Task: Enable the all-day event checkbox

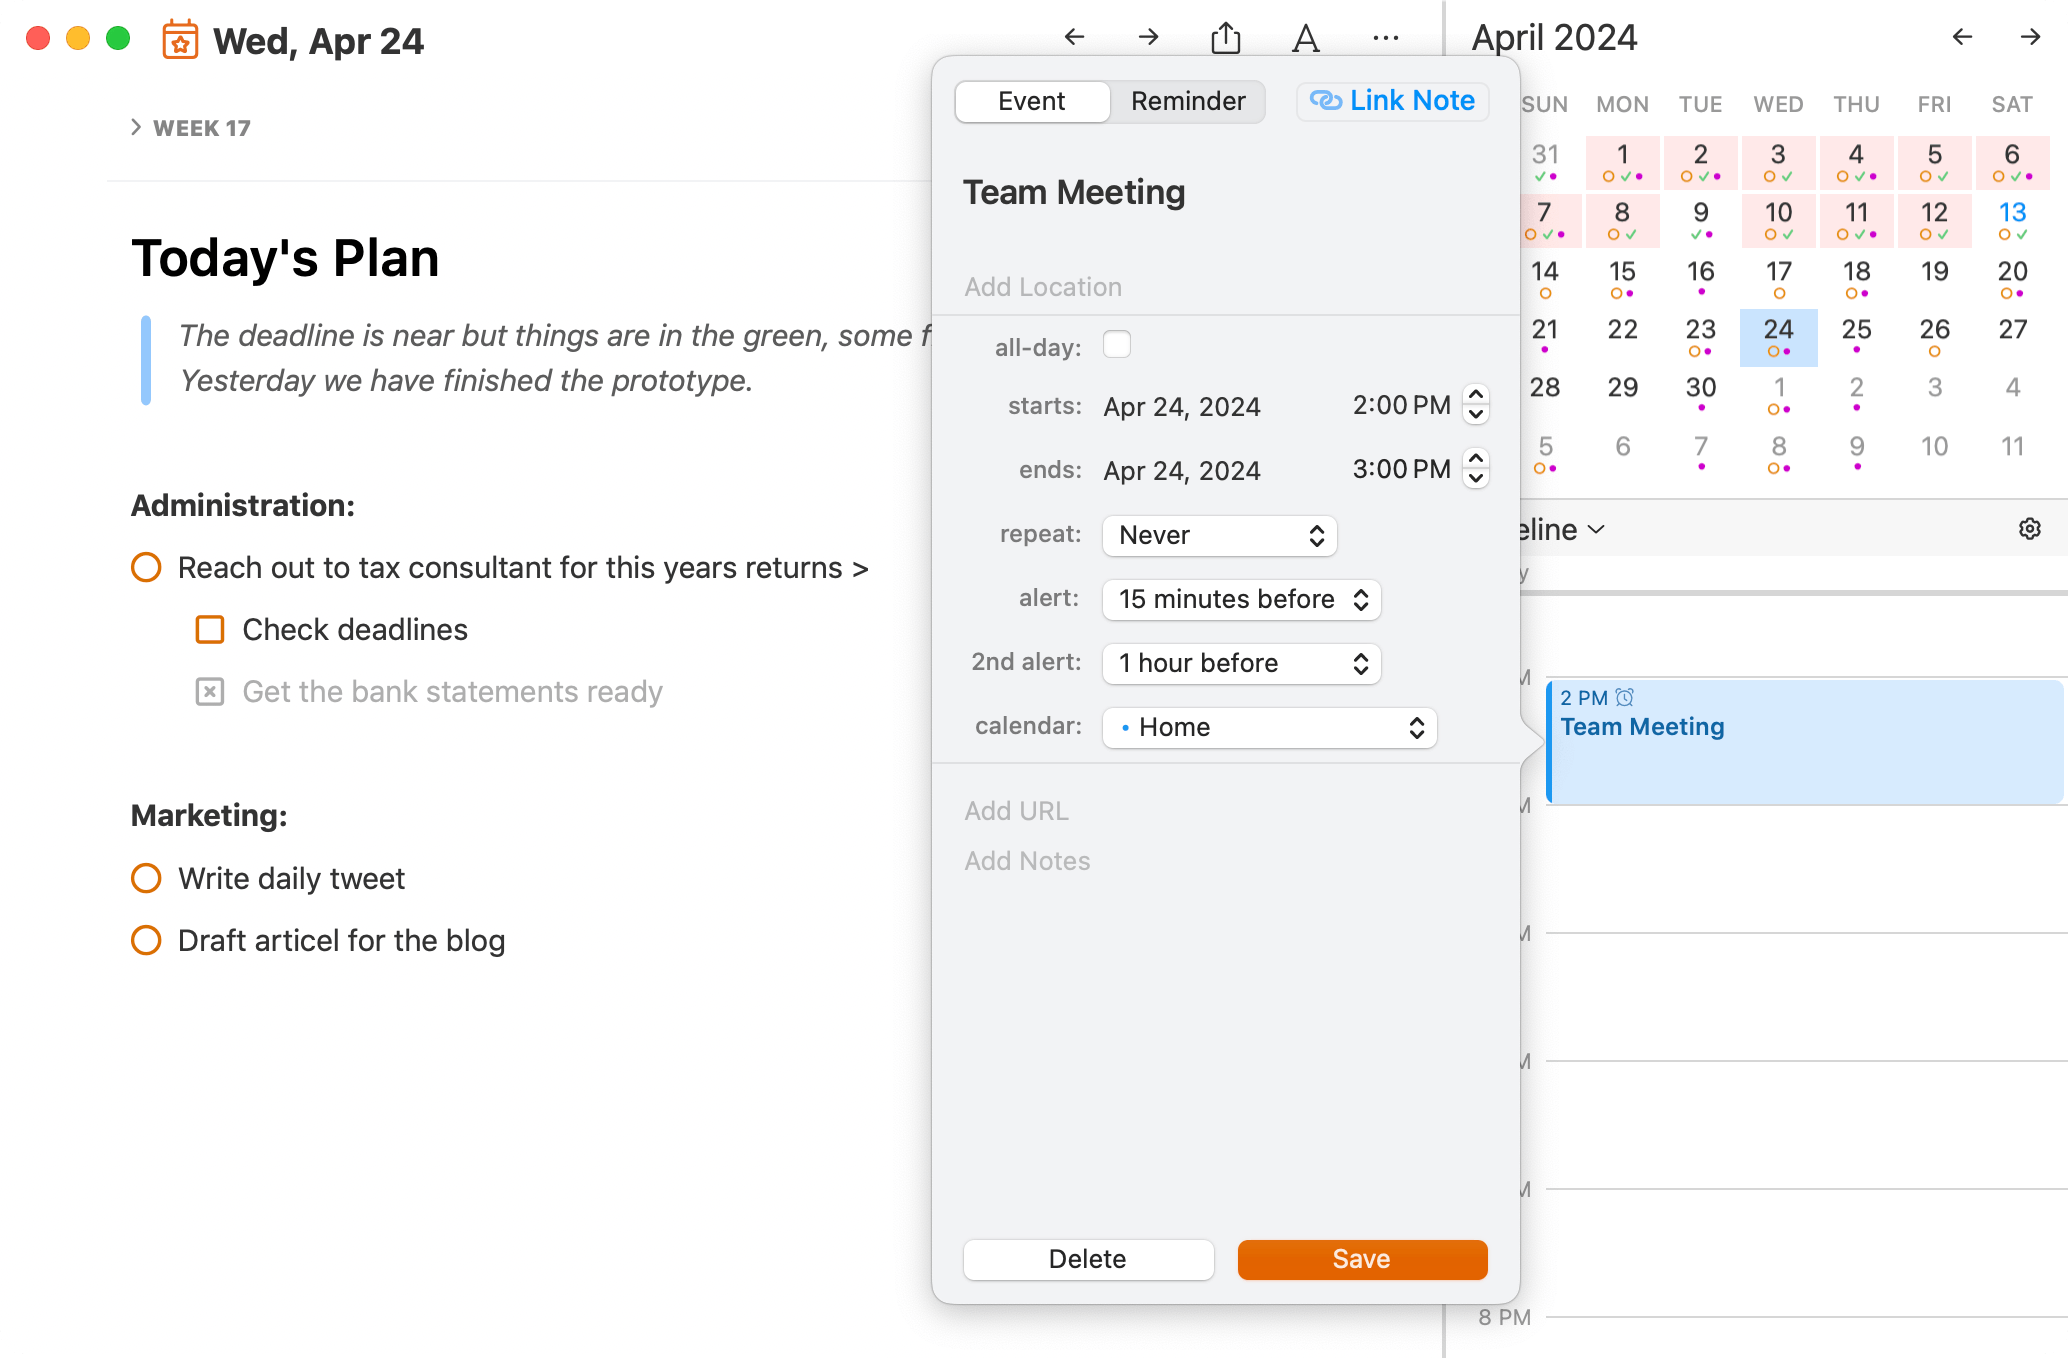Action: coord(1117,344)
